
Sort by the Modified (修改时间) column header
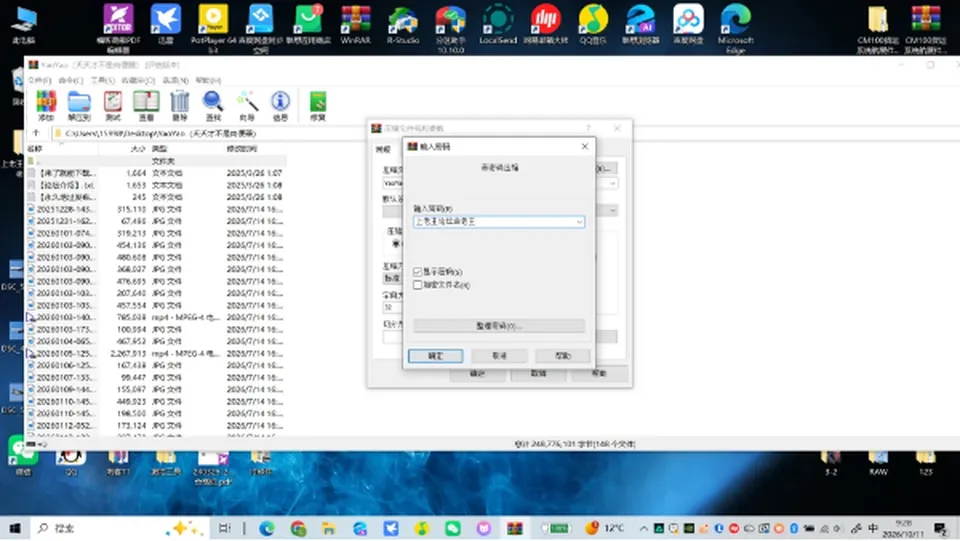[254, 149]
